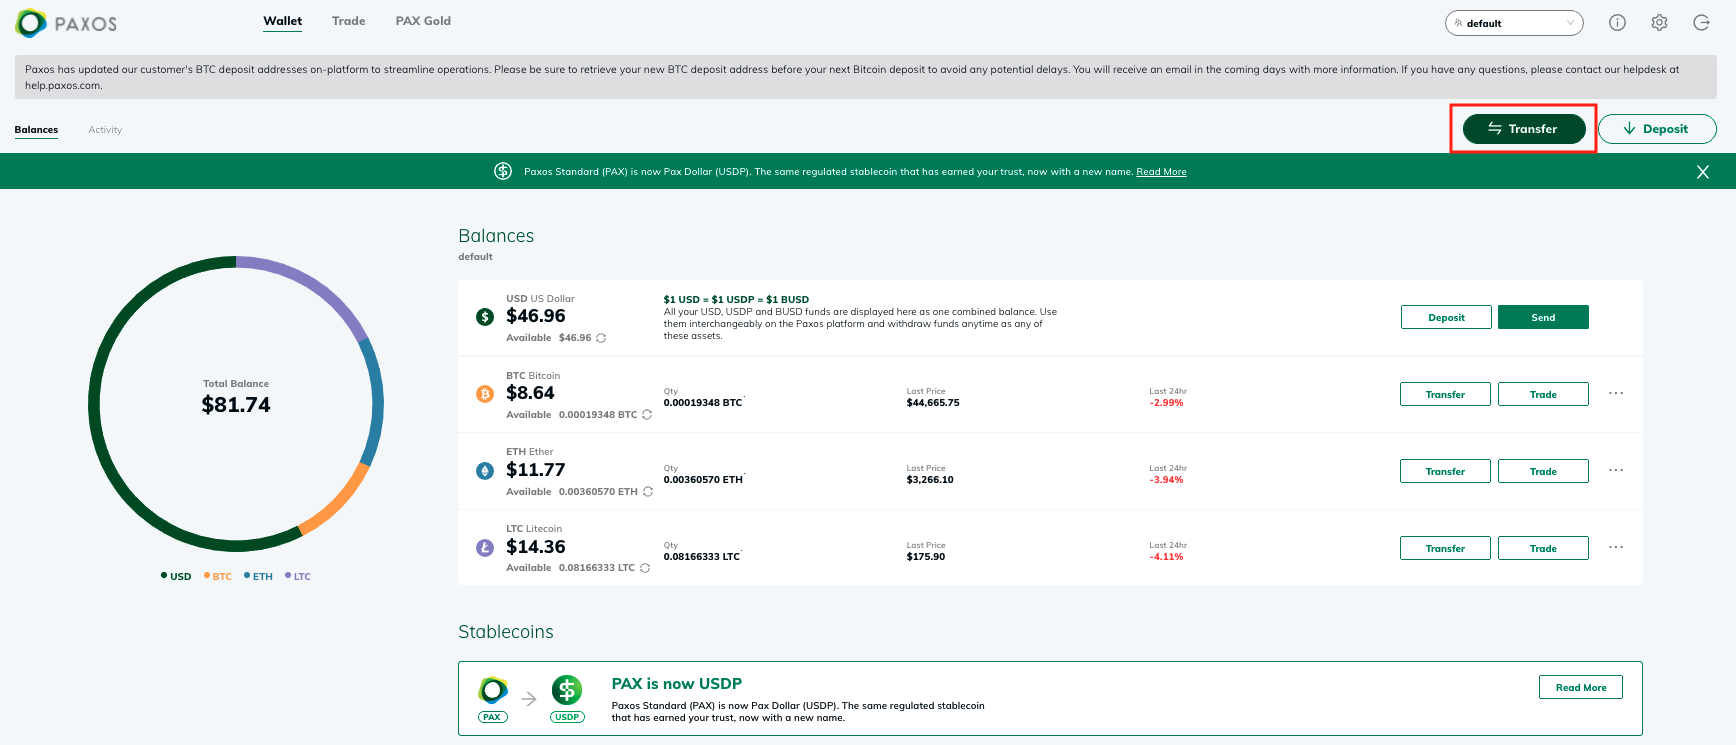Click the $81.74 total balance value
The height and width of the screenshot is (745, 1736).
click(x=236, y=405)
